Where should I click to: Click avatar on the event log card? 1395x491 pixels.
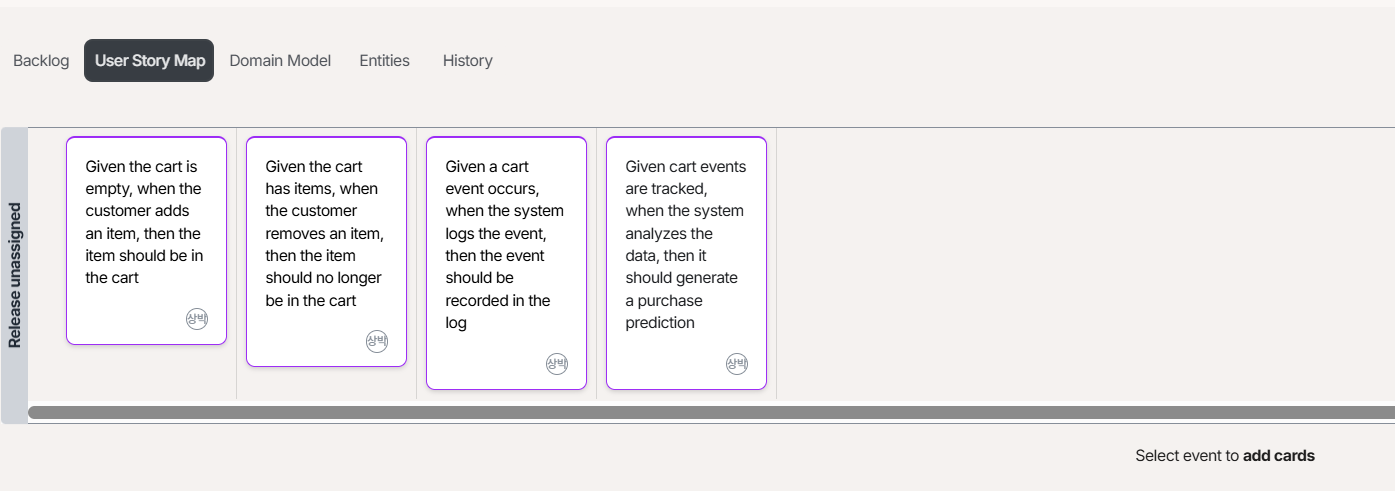tap(556, 364)
